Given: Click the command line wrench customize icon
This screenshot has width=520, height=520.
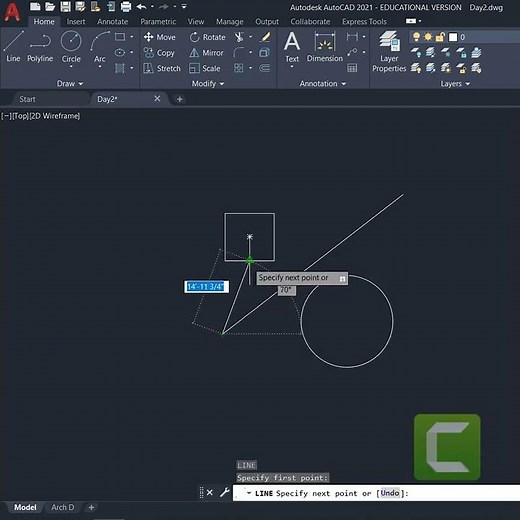Looking at the screenshot, I should [225, 492].
